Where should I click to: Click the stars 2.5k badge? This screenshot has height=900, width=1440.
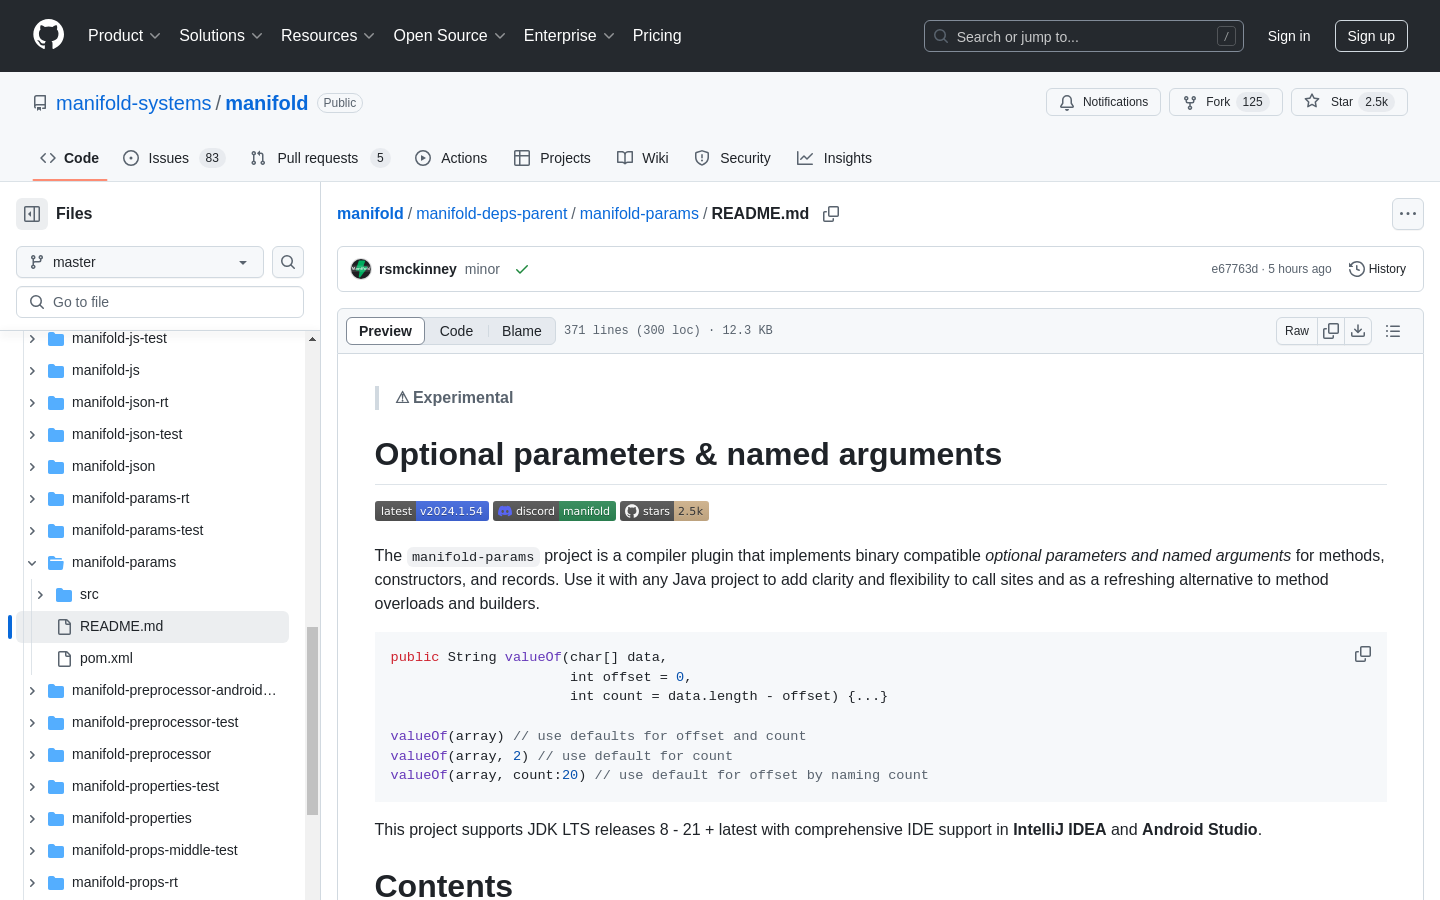664,511
